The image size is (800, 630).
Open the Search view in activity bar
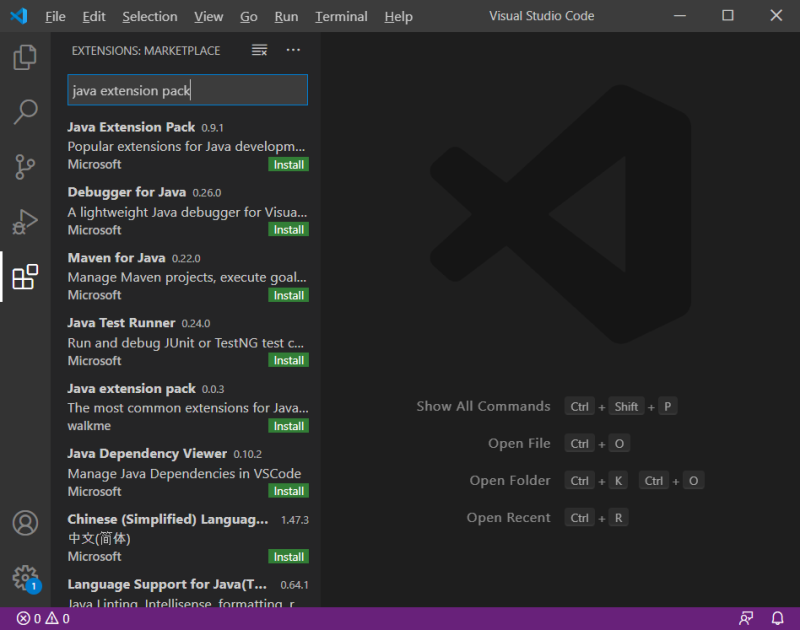coord(25,112)
